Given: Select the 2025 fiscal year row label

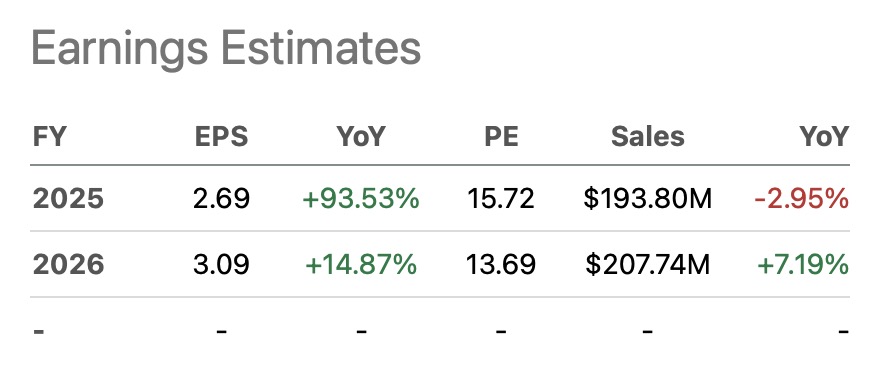Looking at the screenshot, I should 68,199.
